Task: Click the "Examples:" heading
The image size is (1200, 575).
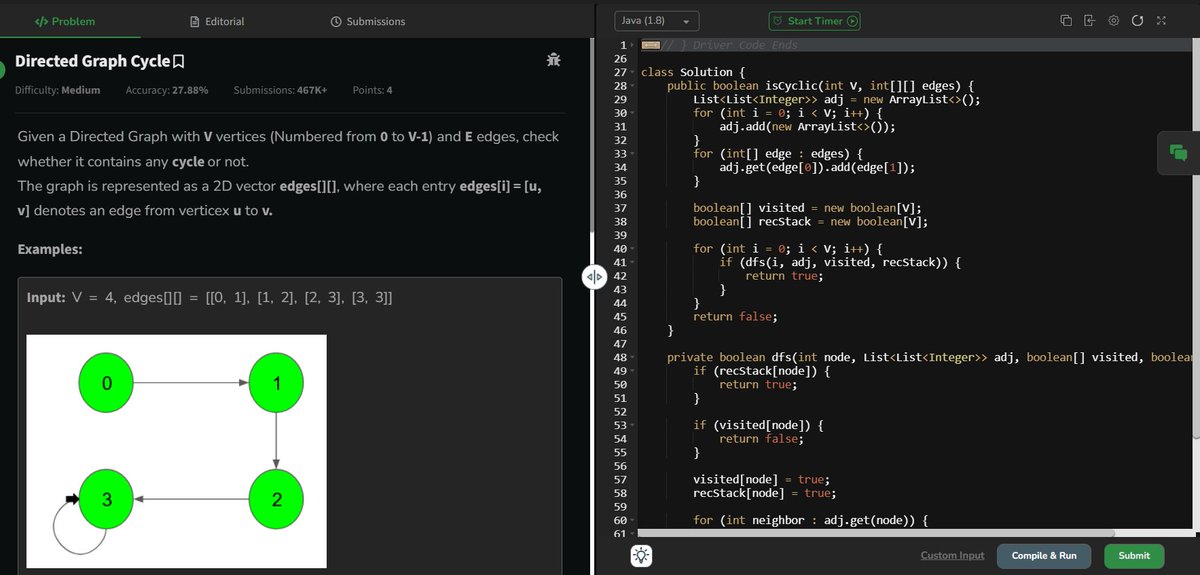Action: (50, 248)
